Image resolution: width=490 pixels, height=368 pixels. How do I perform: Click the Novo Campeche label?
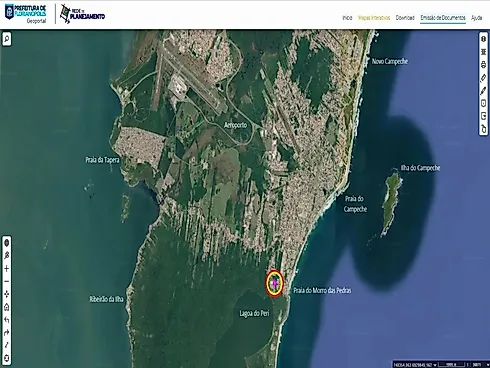click(390, 61)
